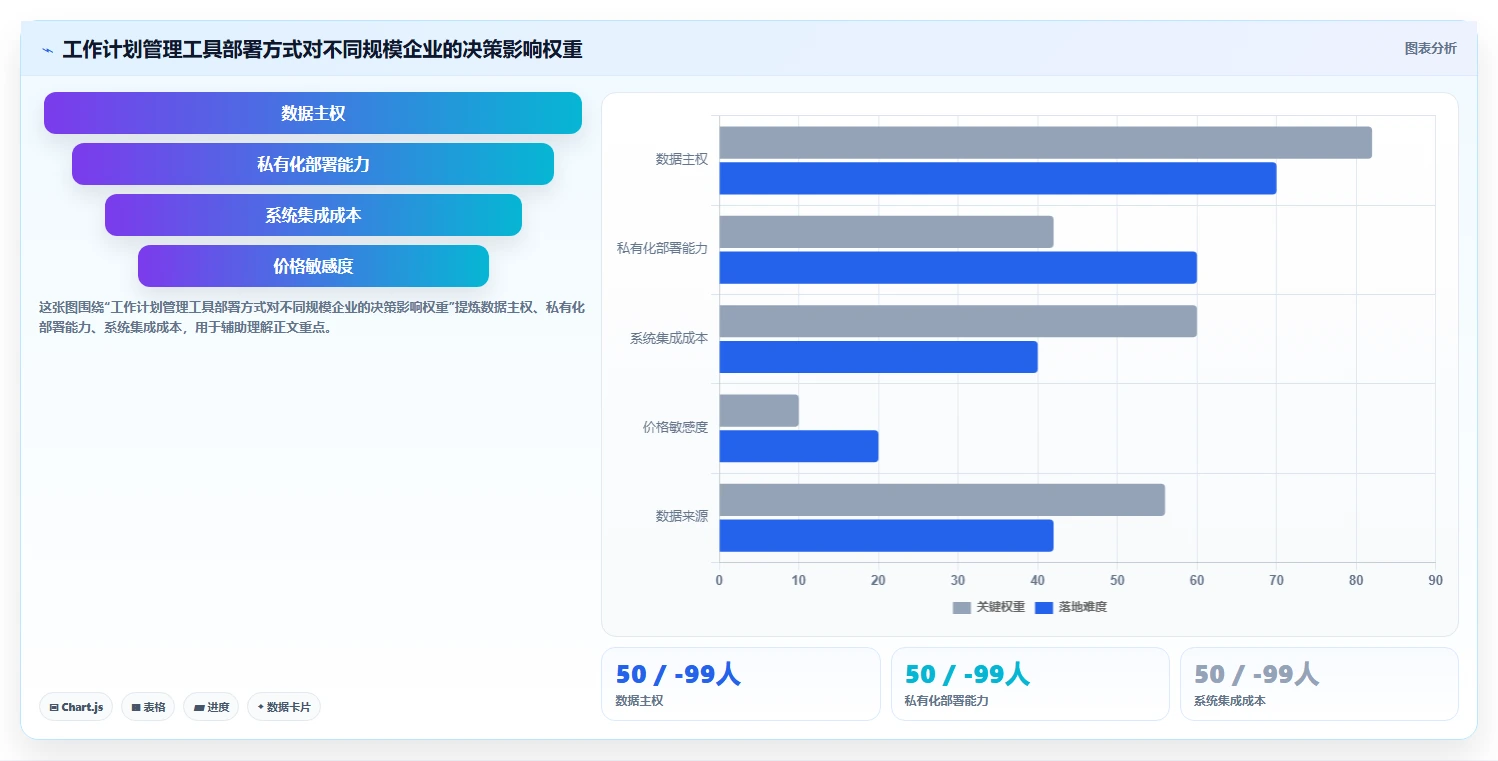Click the gray 数据主权 关键权重 bar

tap(1045, 142)
